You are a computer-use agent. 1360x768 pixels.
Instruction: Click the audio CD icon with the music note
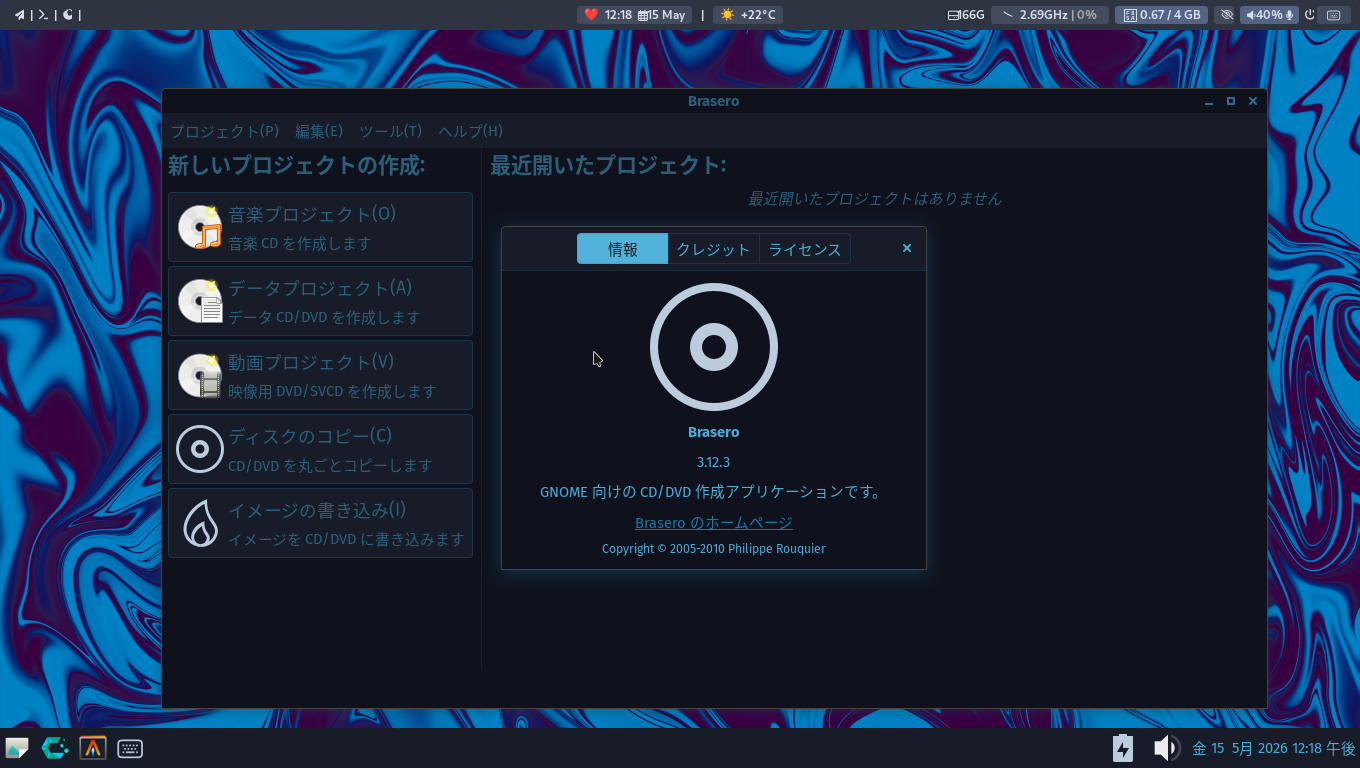200,227
